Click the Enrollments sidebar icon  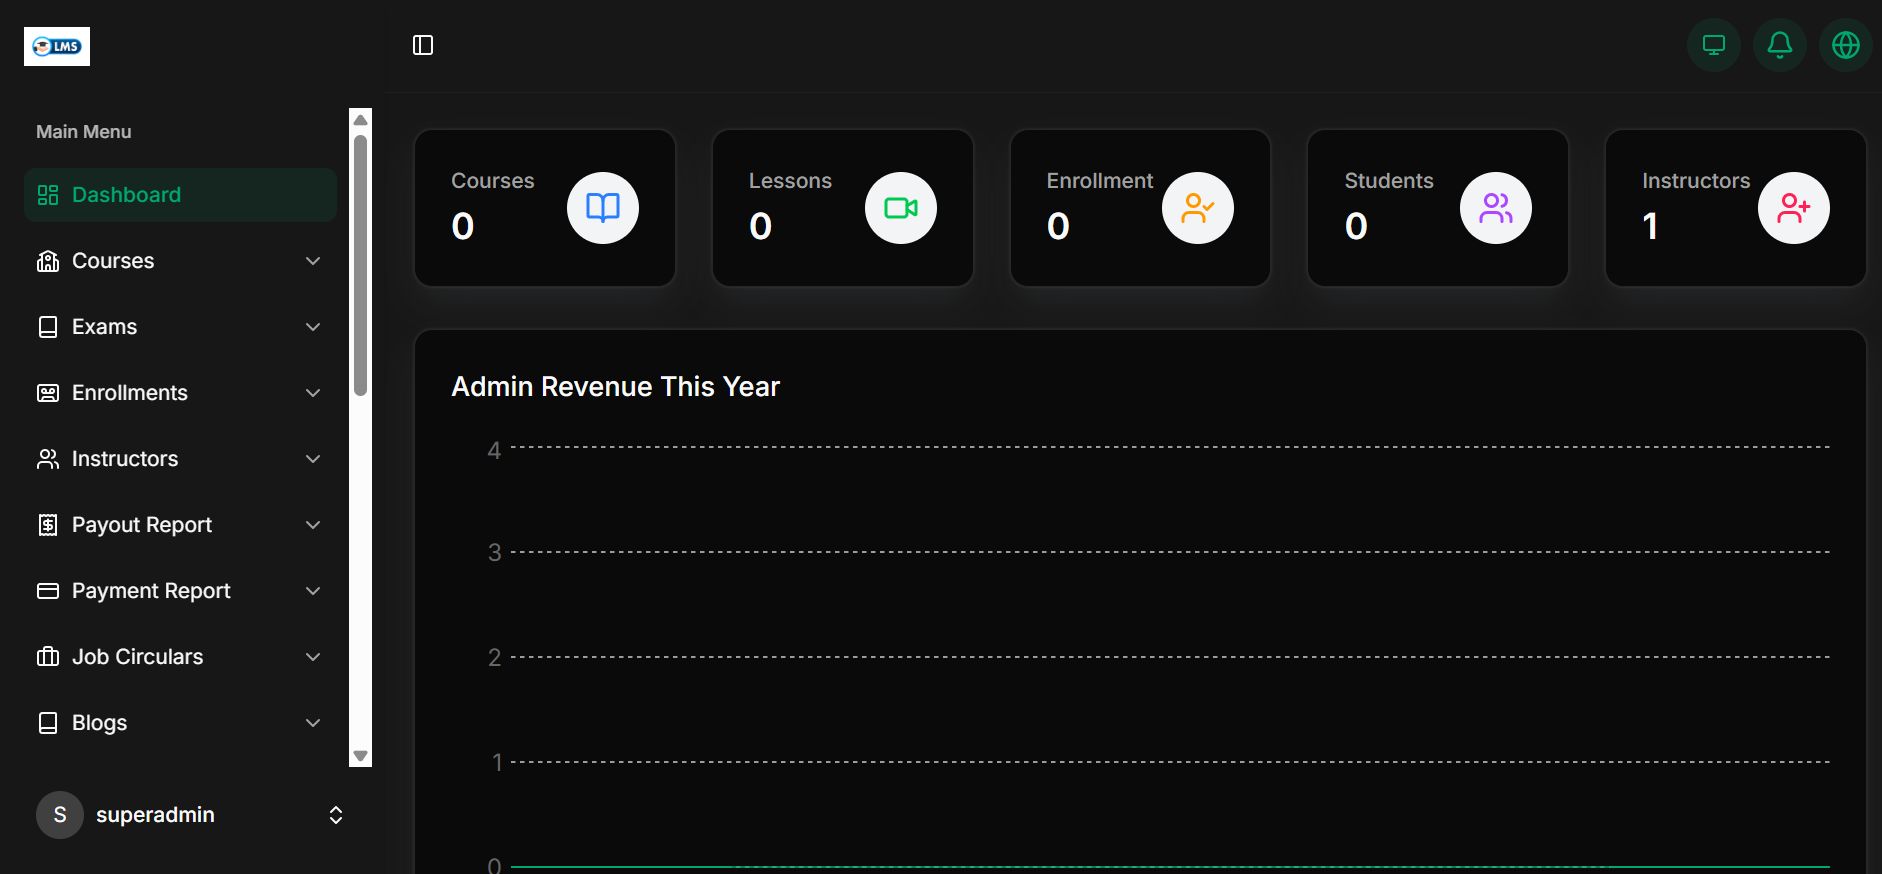[48, 393]
